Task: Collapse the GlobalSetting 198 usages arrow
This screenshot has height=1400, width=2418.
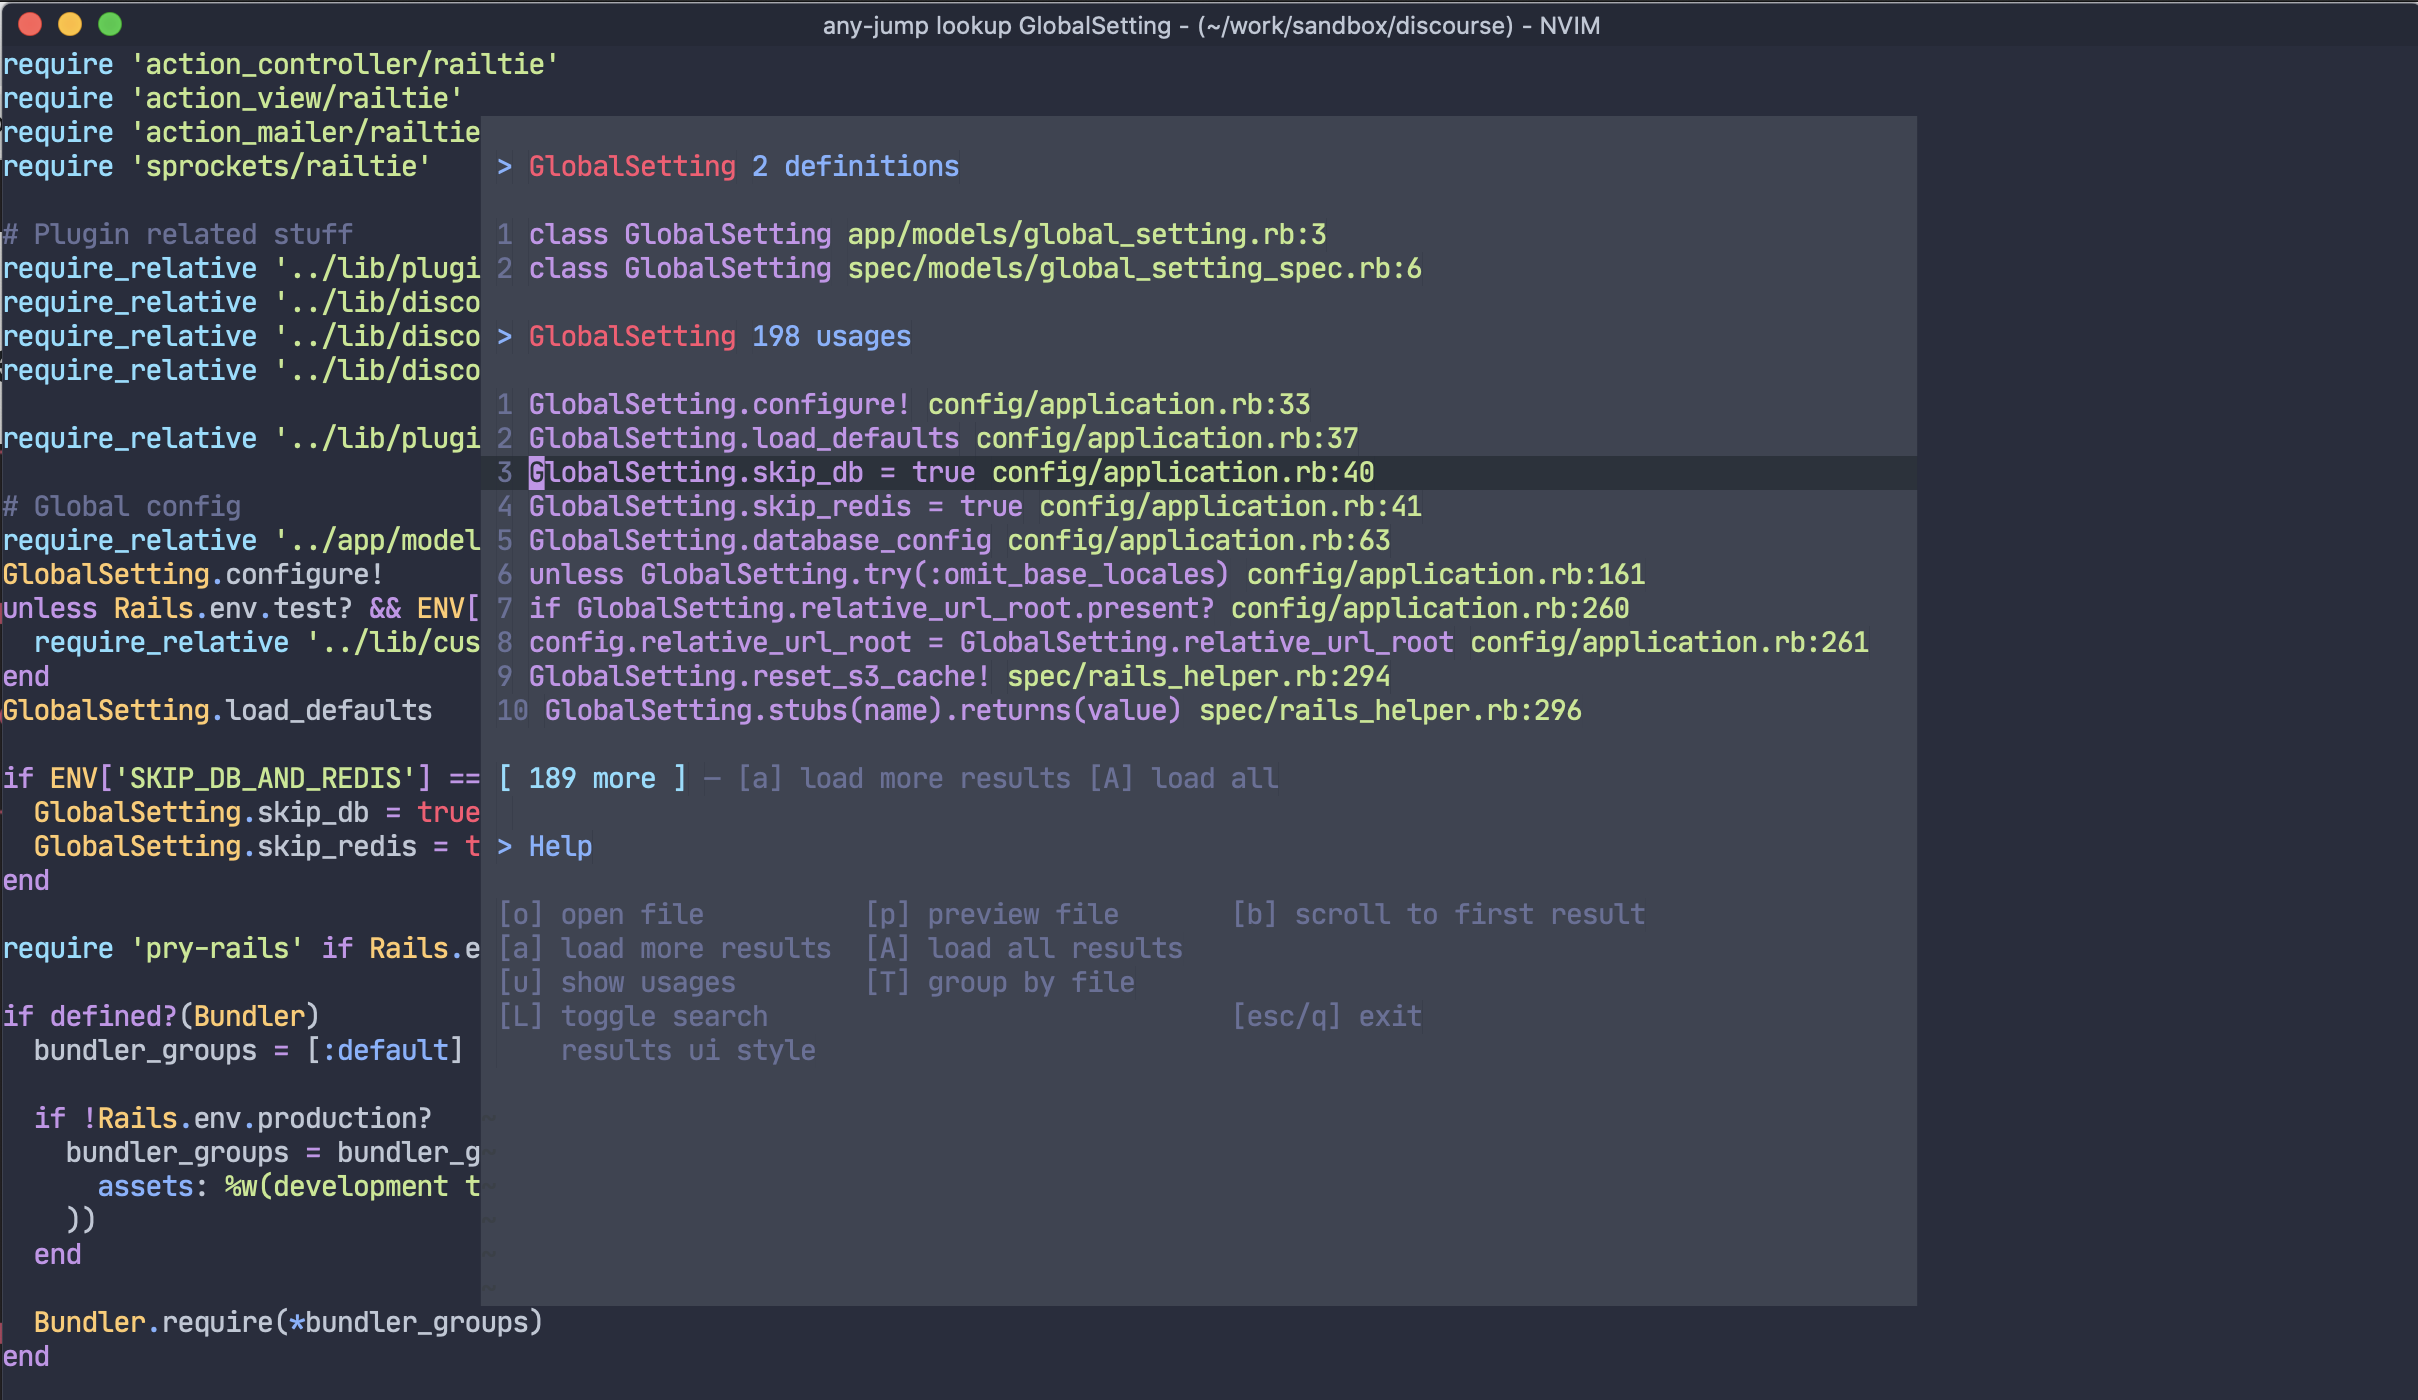Action: click(505, 337)
